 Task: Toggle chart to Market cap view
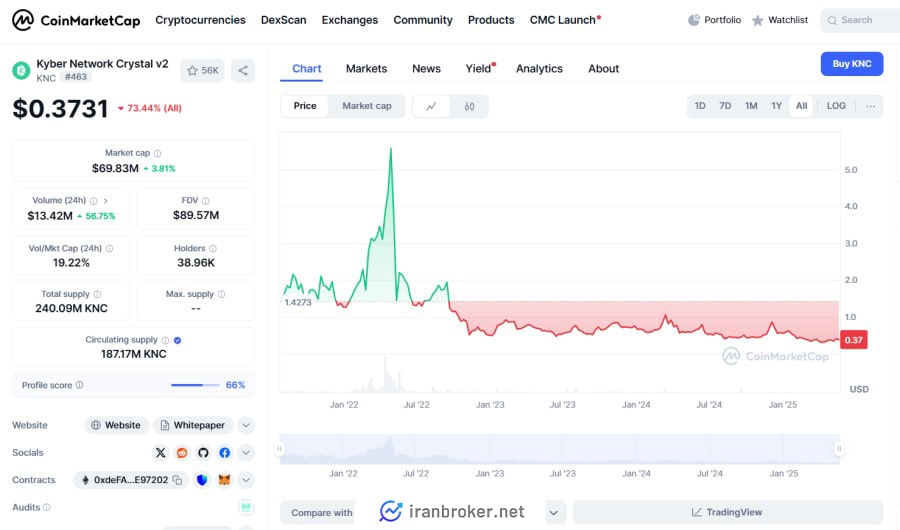pos(366,106)
